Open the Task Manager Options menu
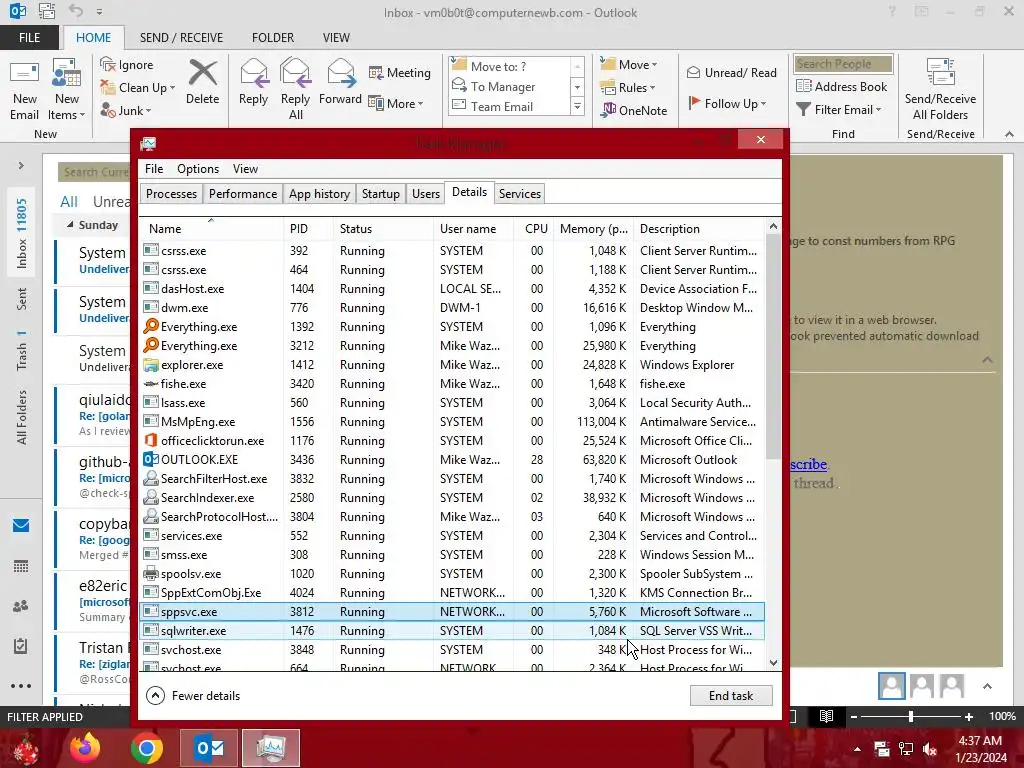The image size is (1024, 768). (x=198, y=168)
